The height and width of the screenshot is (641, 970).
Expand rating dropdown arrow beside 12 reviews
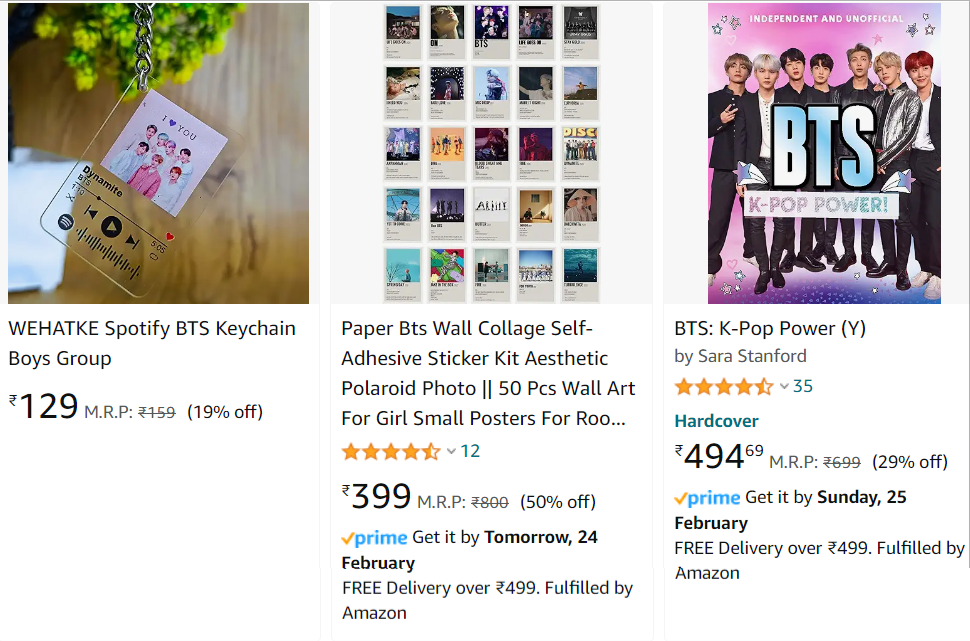click(x=451, y=452)
